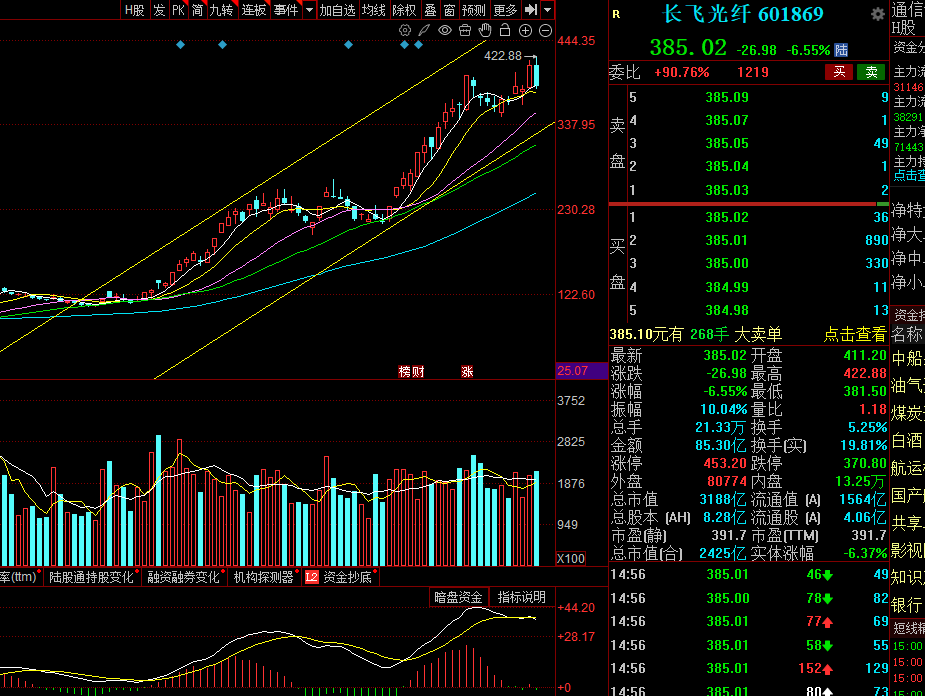Viewport: 925px width, 696px height.
Task: Click the green 卖 sell button
Action: (x=871, y=72)
